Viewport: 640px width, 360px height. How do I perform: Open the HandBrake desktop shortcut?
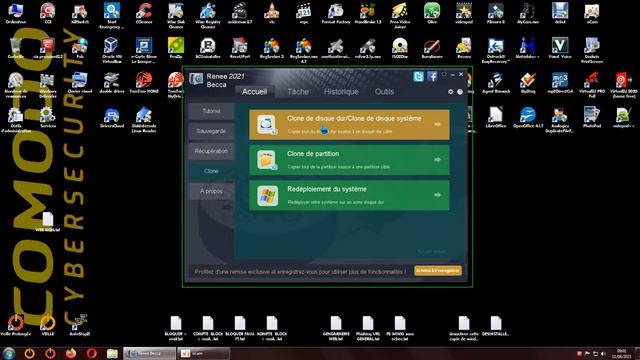point(368,13)
